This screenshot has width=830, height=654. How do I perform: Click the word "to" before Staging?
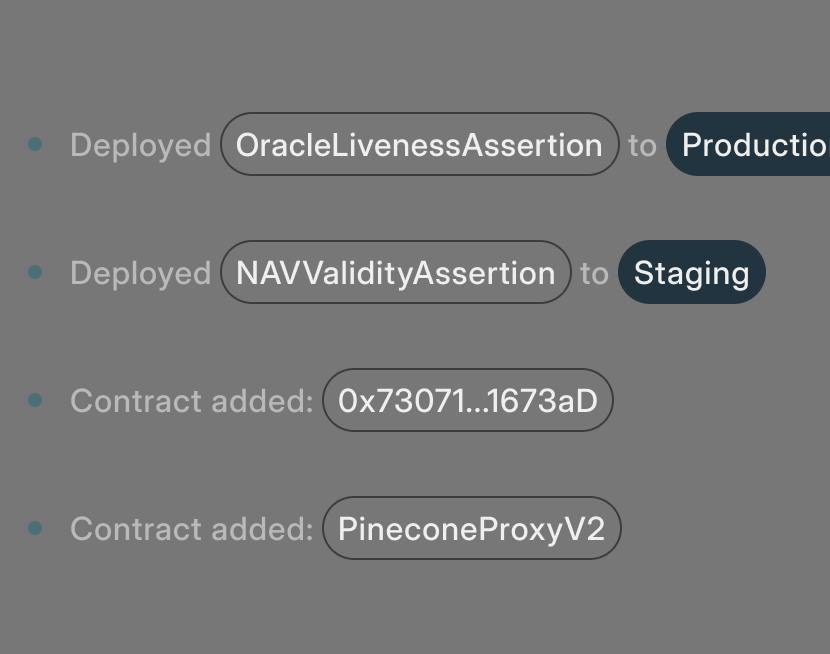point(594,273)
